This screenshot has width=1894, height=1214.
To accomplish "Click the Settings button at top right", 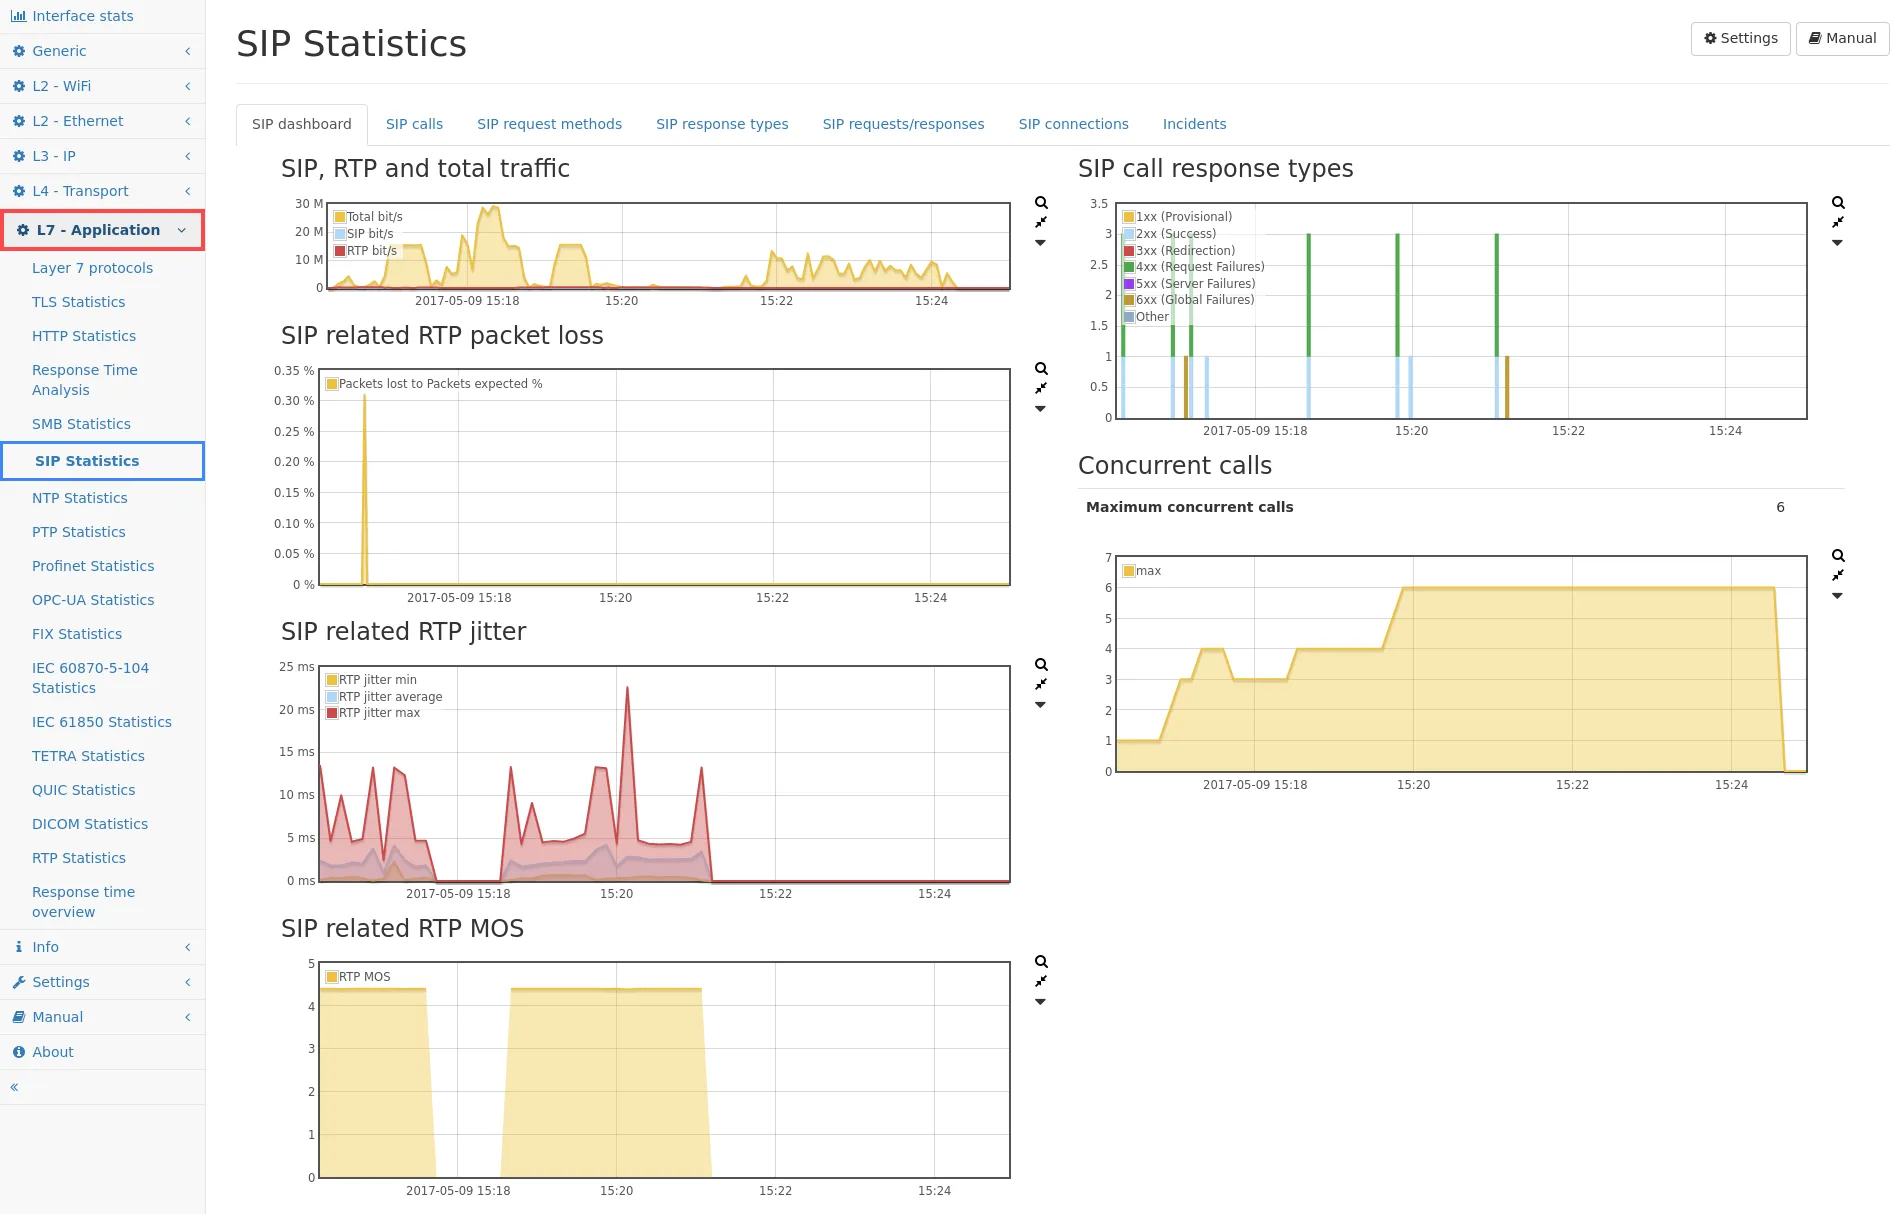I will coord(1740,38).
